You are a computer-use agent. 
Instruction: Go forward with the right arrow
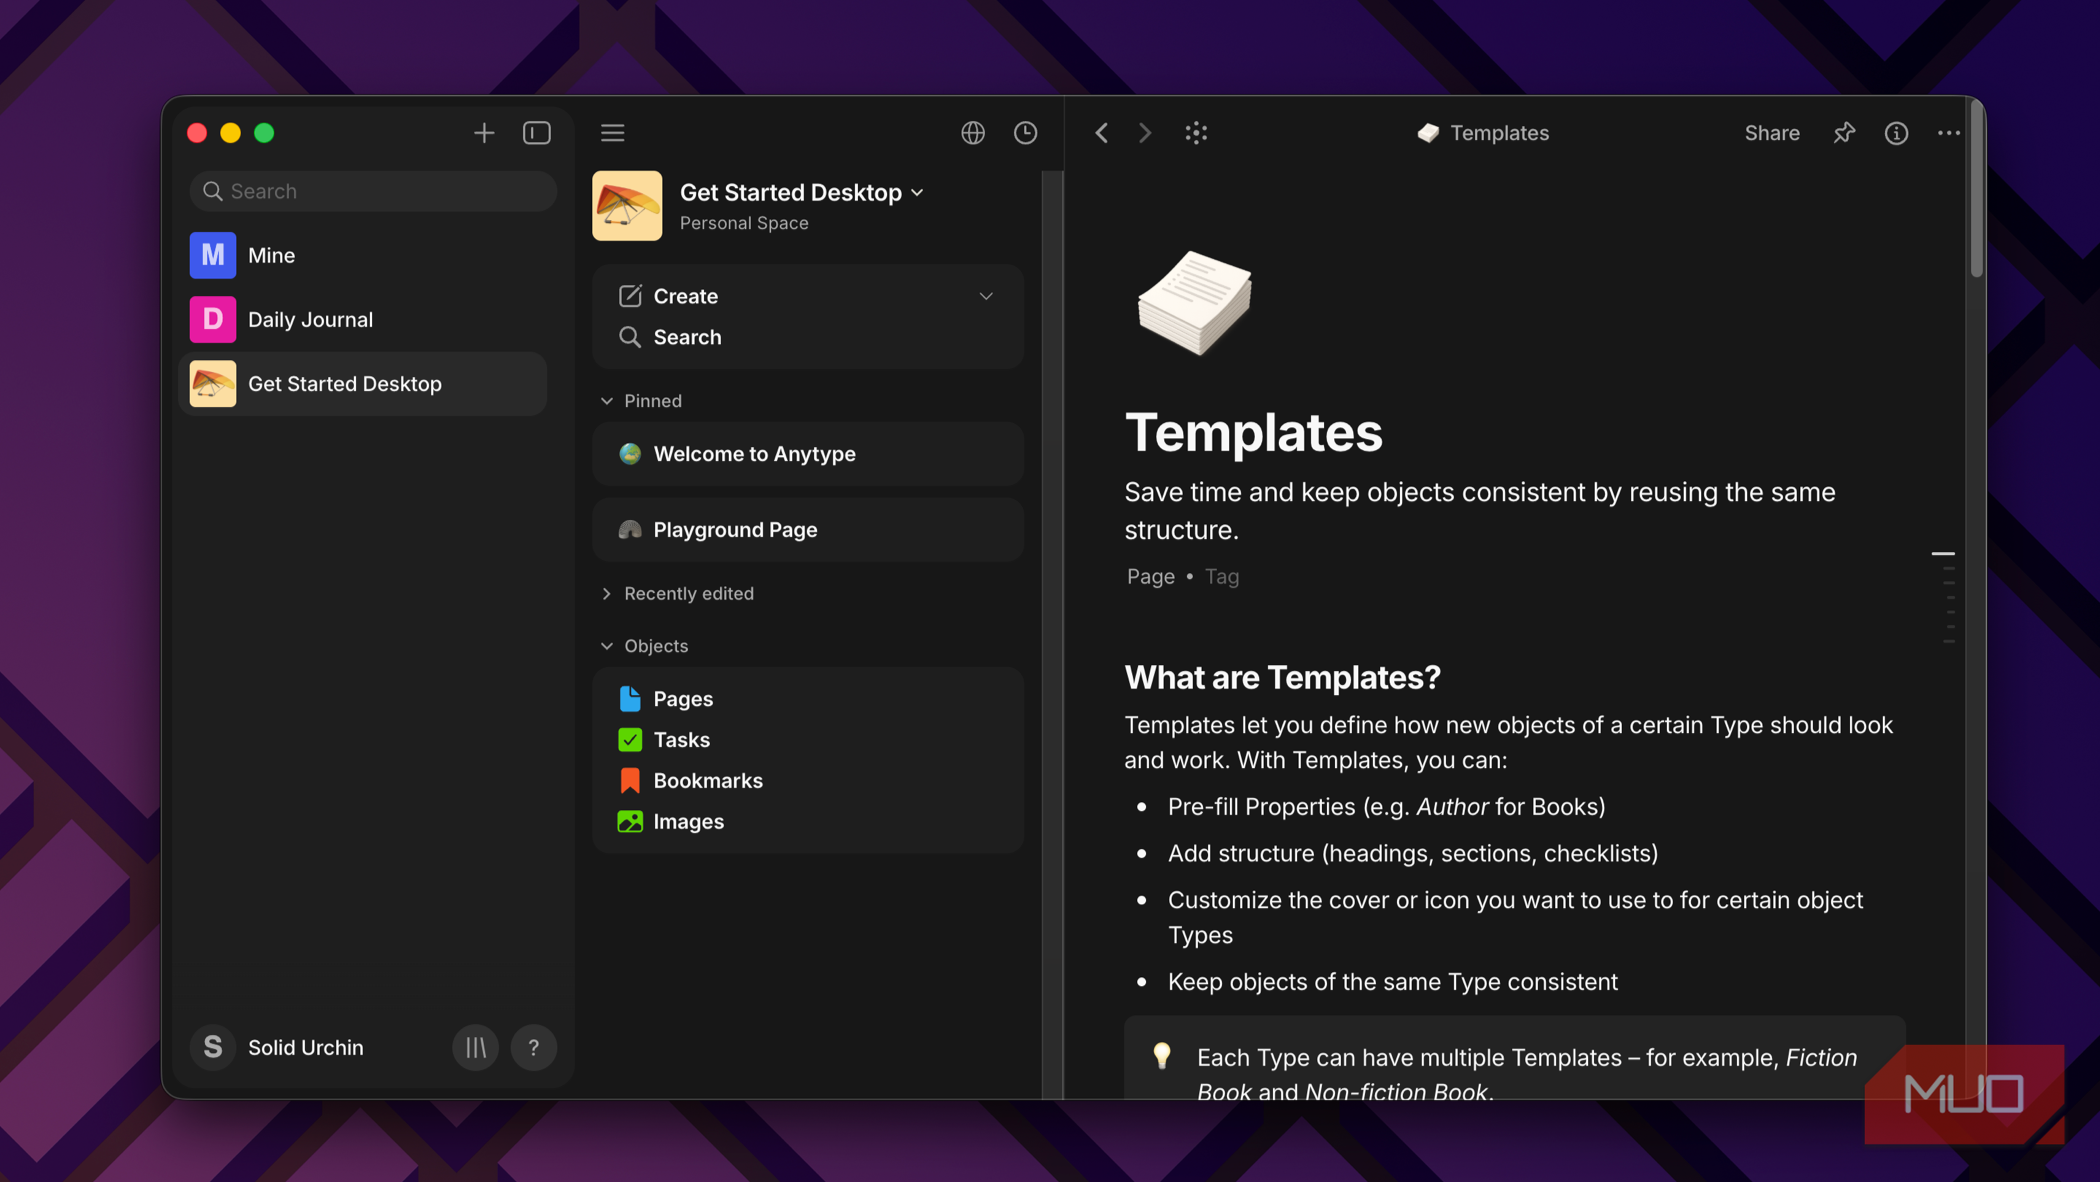(1145, 133)
